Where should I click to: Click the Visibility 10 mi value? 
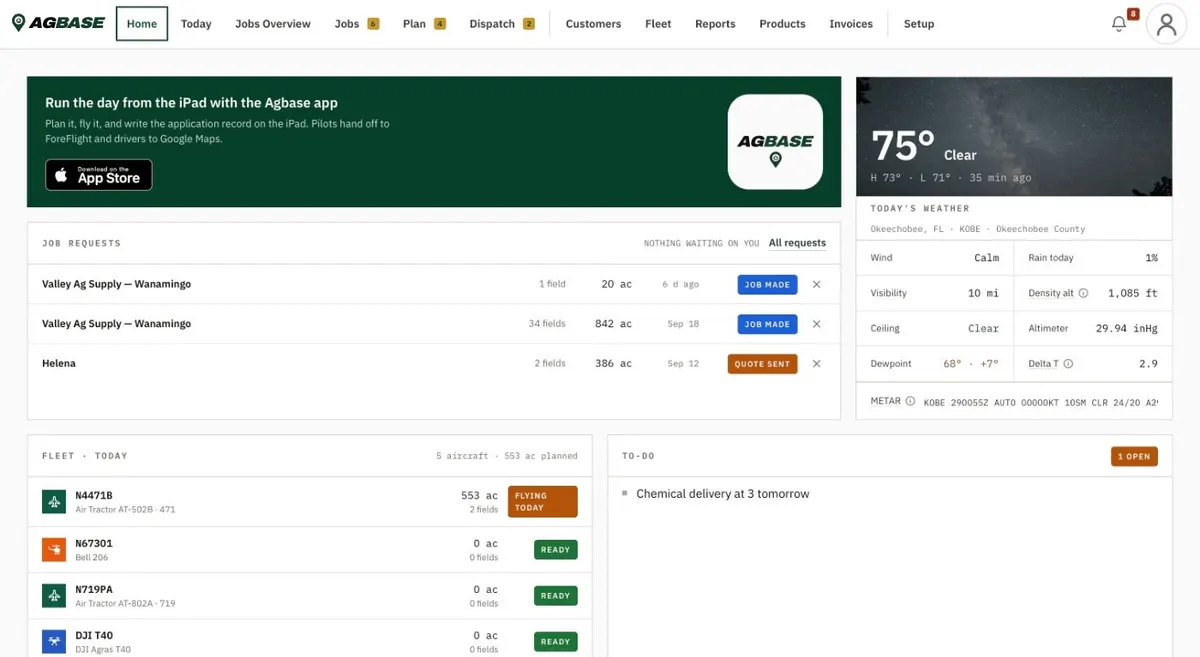coord(983,293)
